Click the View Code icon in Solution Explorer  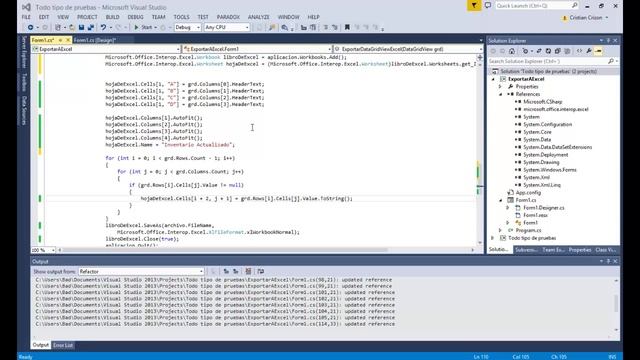(579, 51)
